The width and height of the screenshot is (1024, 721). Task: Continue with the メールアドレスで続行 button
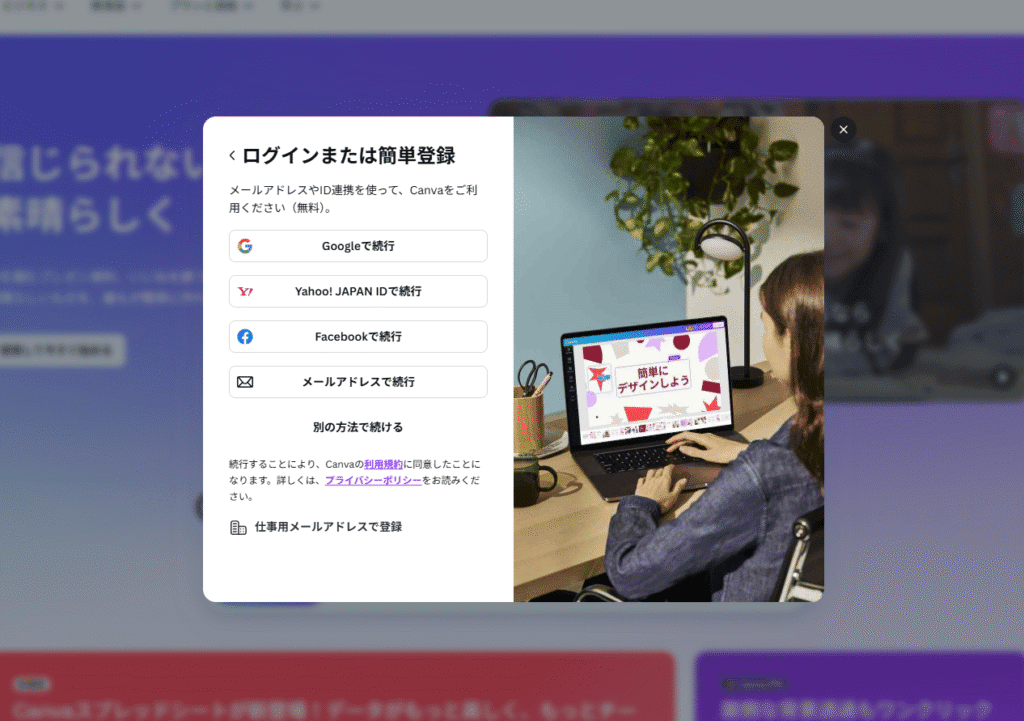358,382
